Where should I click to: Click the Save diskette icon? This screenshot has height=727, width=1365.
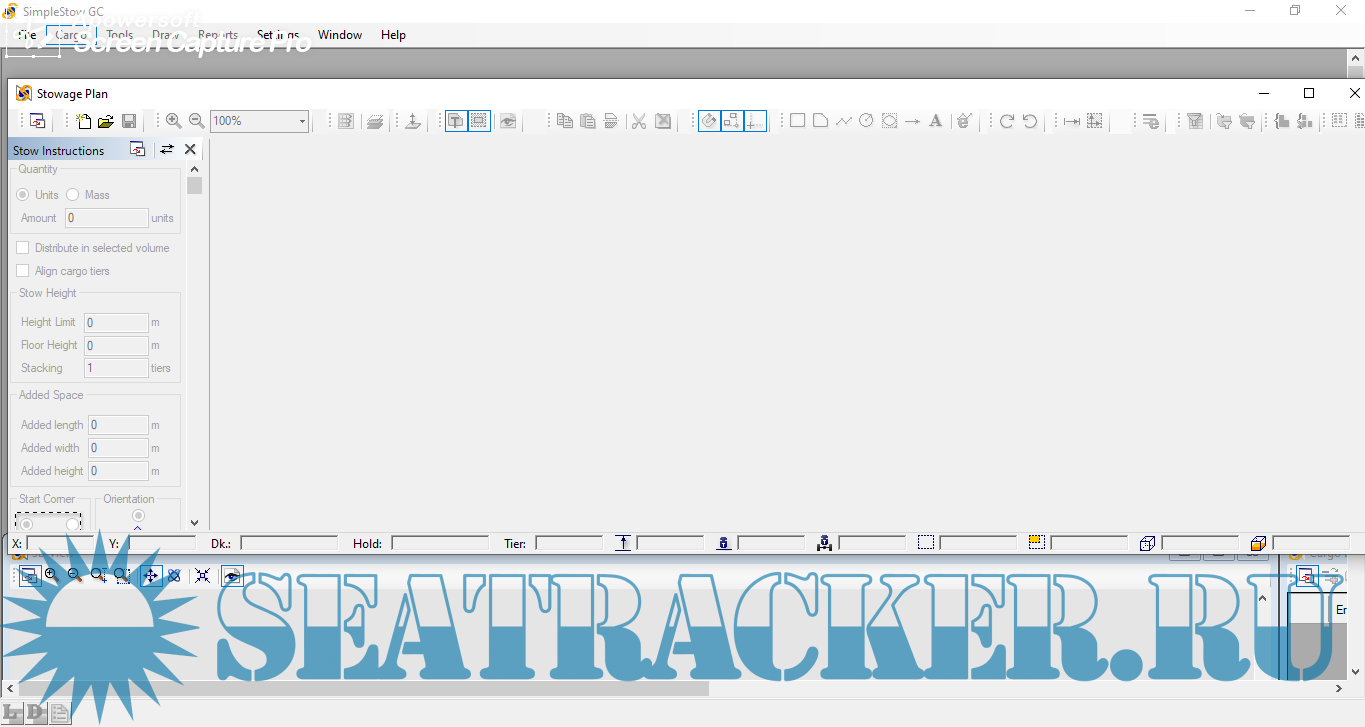click(129, 121)
